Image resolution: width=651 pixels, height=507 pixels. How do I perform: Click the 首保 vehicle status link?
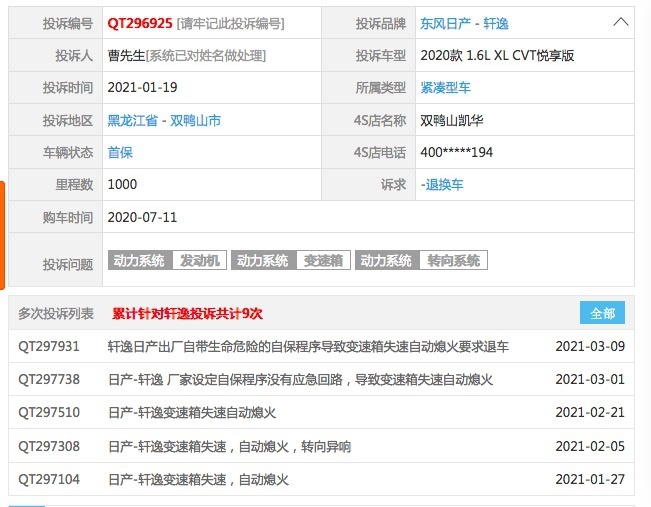point(120,152)
